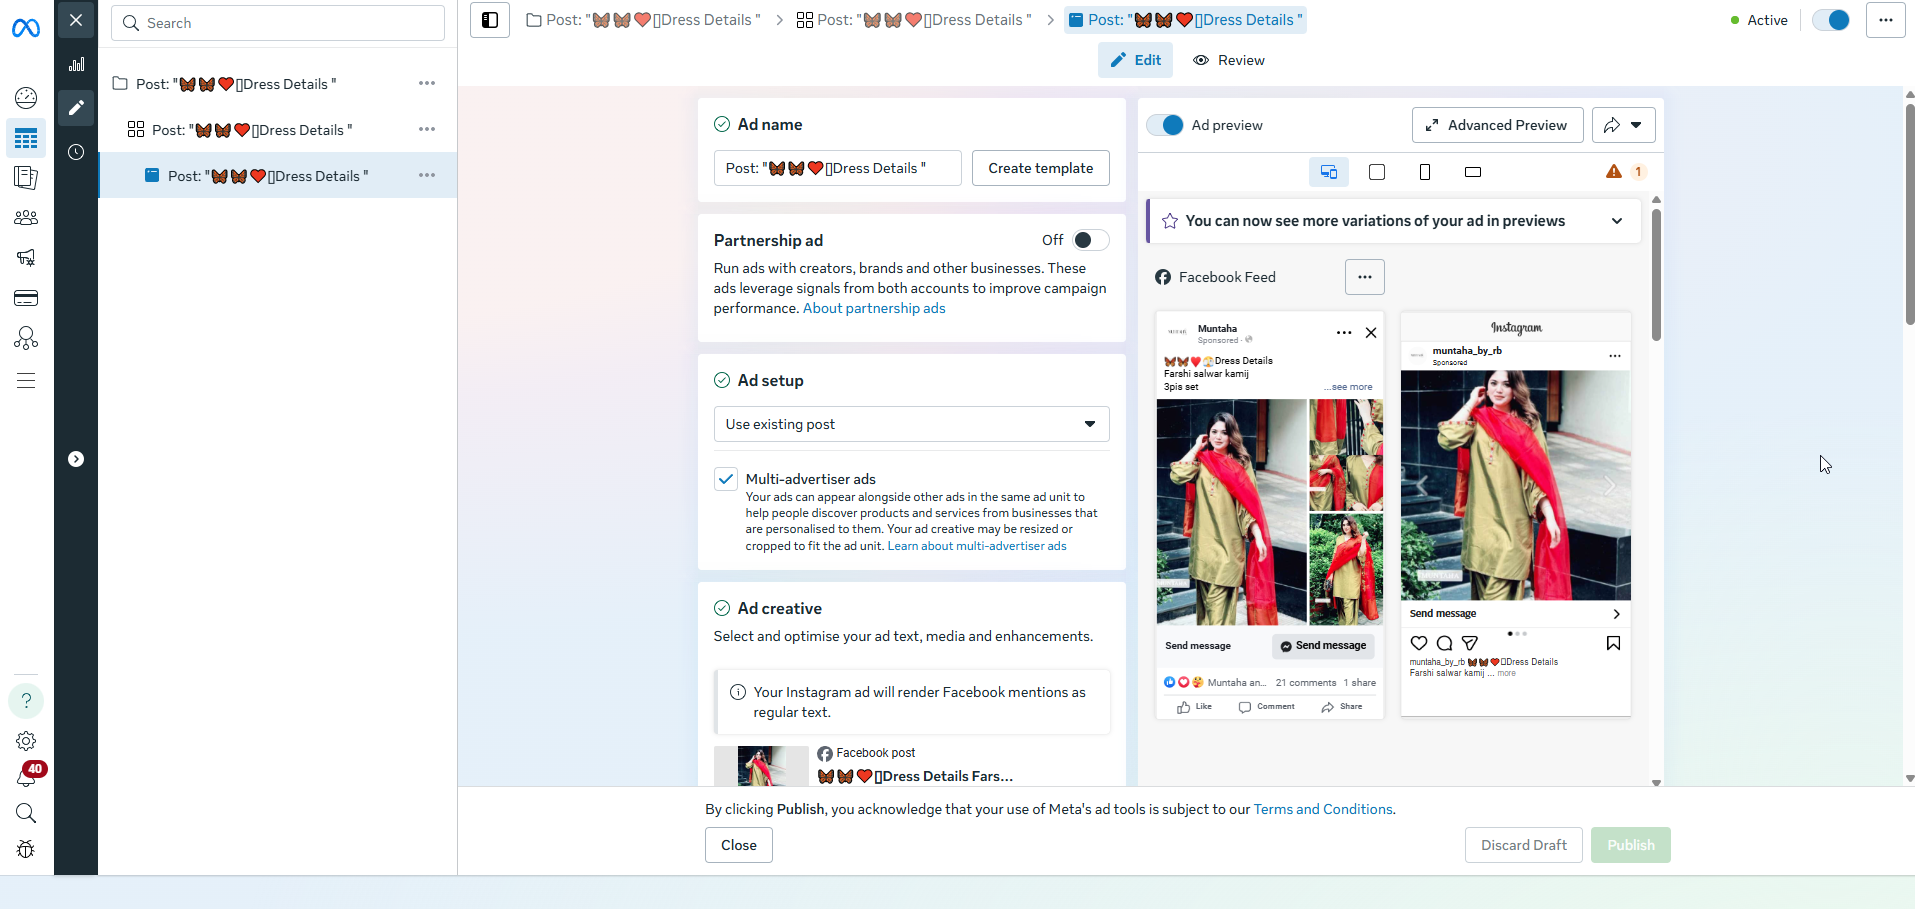This screenshot has width=1915, height=909.
Task: Click Send message button in Facebook preview
Action: 1323,646
